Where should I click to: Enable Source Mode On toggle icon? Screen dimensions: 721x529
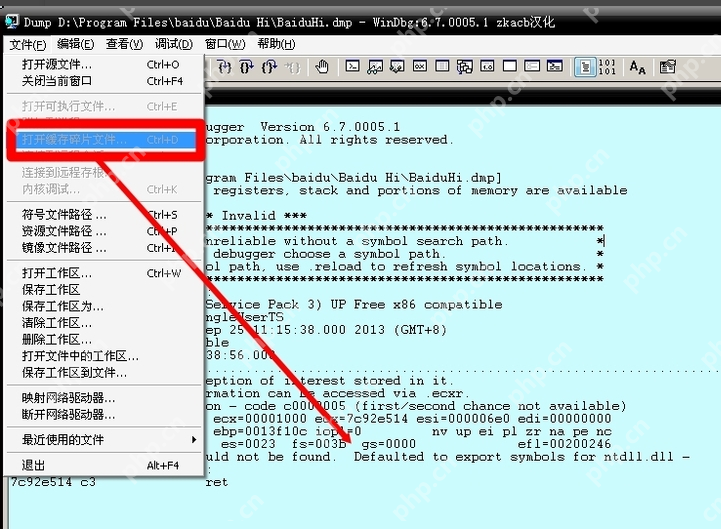click(585, 67)
